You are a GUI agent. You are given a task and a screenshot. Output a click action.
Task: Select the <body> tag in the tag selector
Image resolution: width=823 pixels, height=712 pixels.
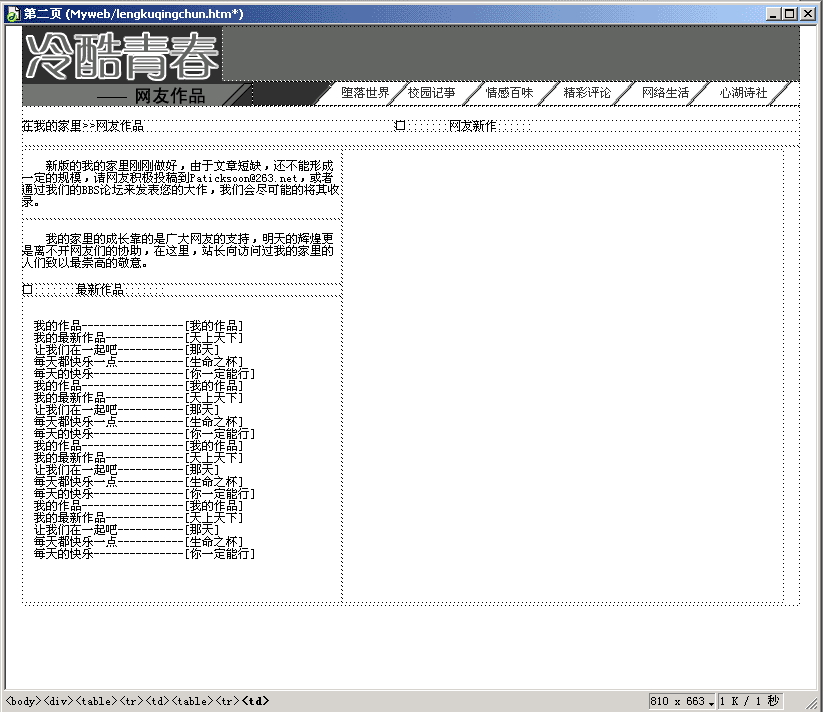coord(22,702)
